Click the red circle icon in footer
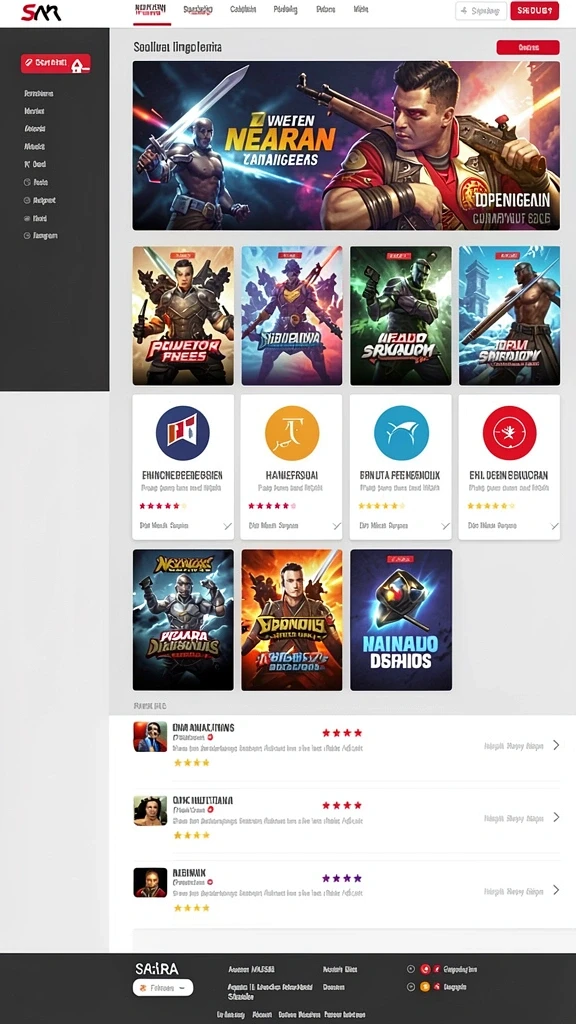 [425, 969]
